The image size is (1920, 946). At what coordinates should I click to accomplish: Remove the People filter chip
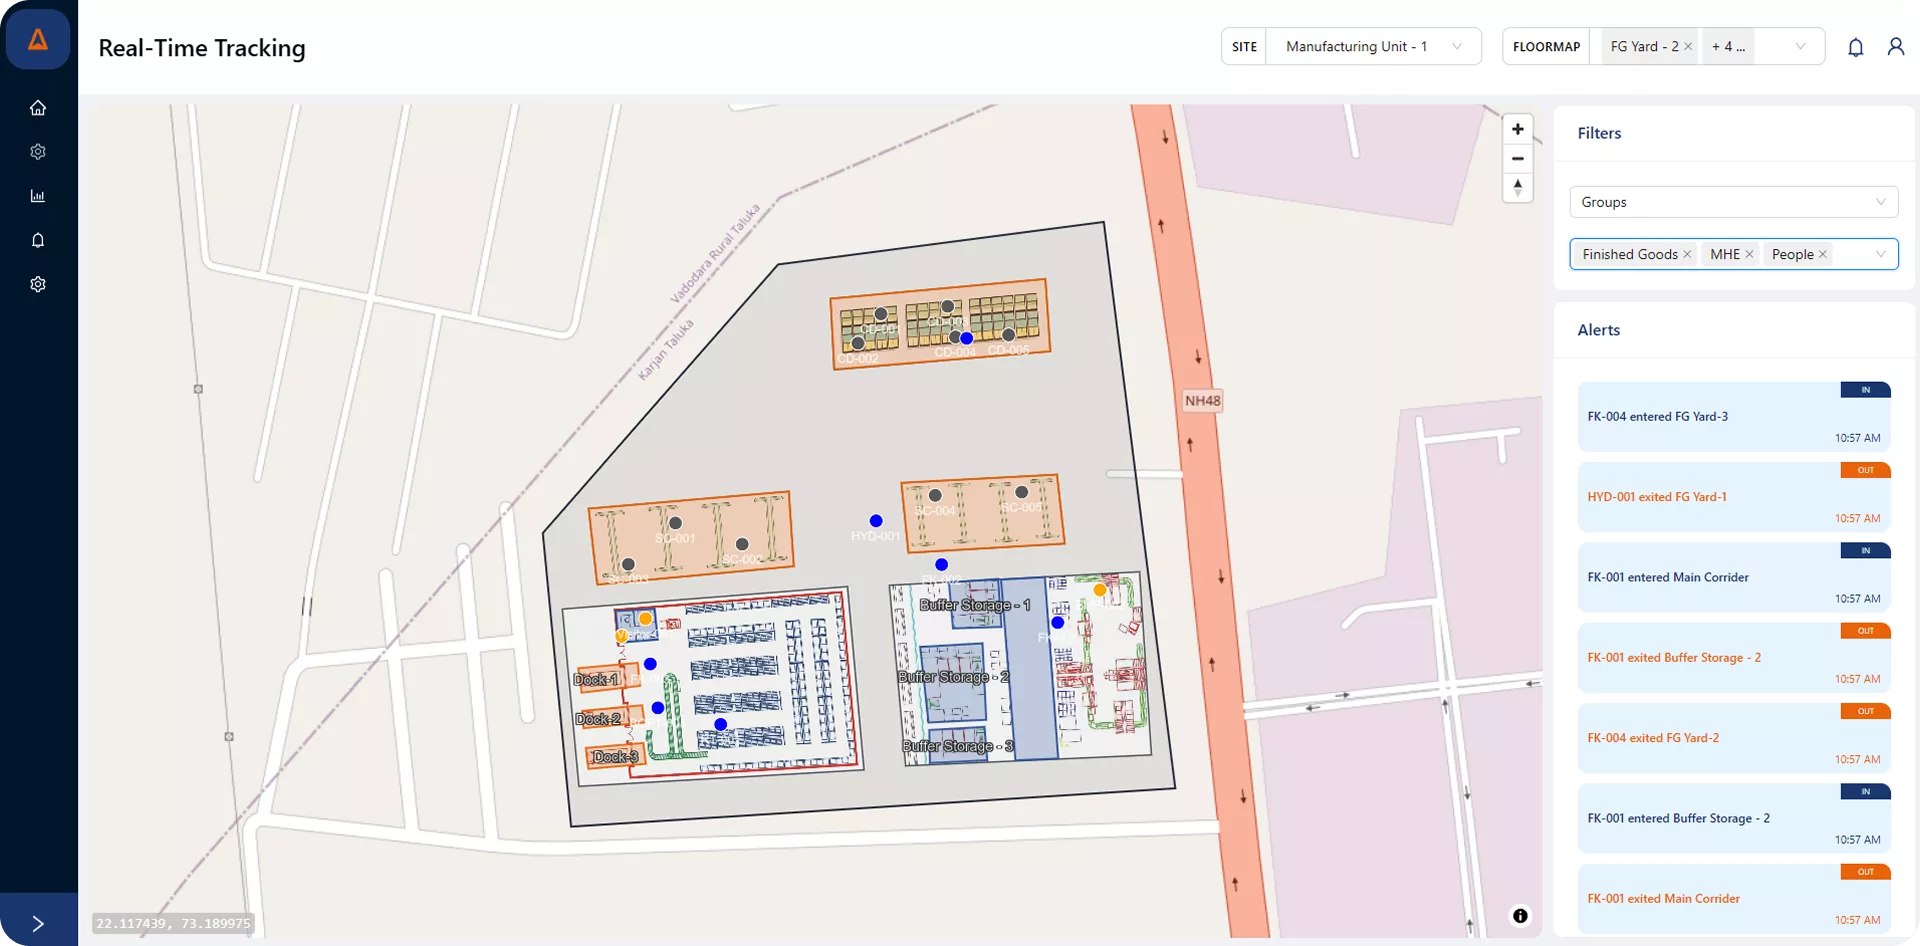tap(1823, 254)
